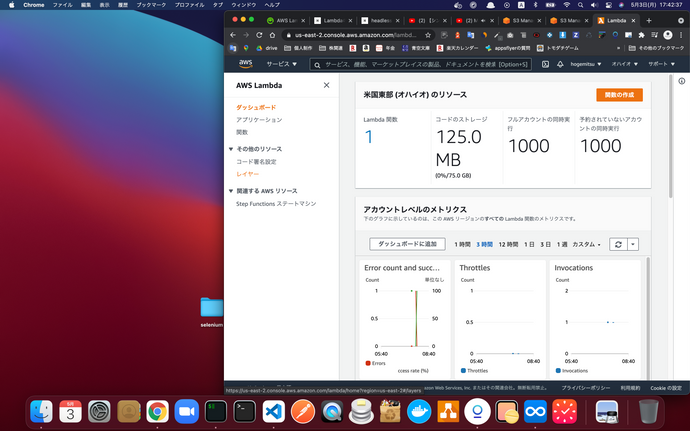Click ダッシュボードに追加 button

tap(407, 244)
